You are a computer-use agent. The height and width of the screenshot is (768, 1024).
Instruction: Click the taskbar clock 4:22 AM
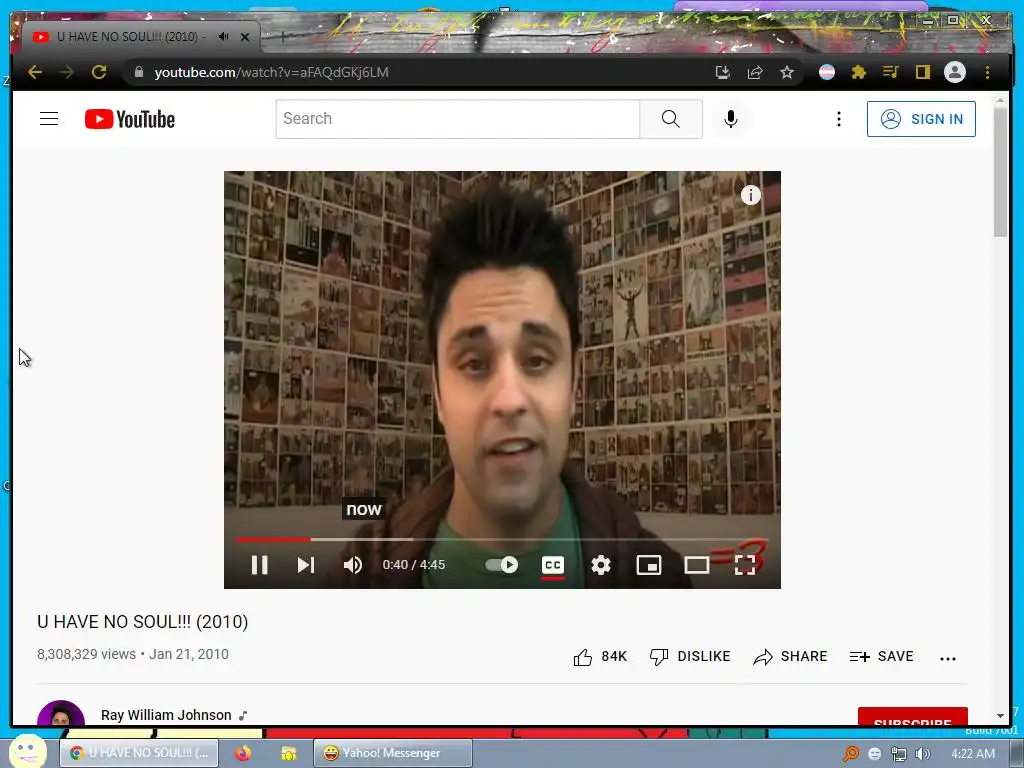pos(972,754)
